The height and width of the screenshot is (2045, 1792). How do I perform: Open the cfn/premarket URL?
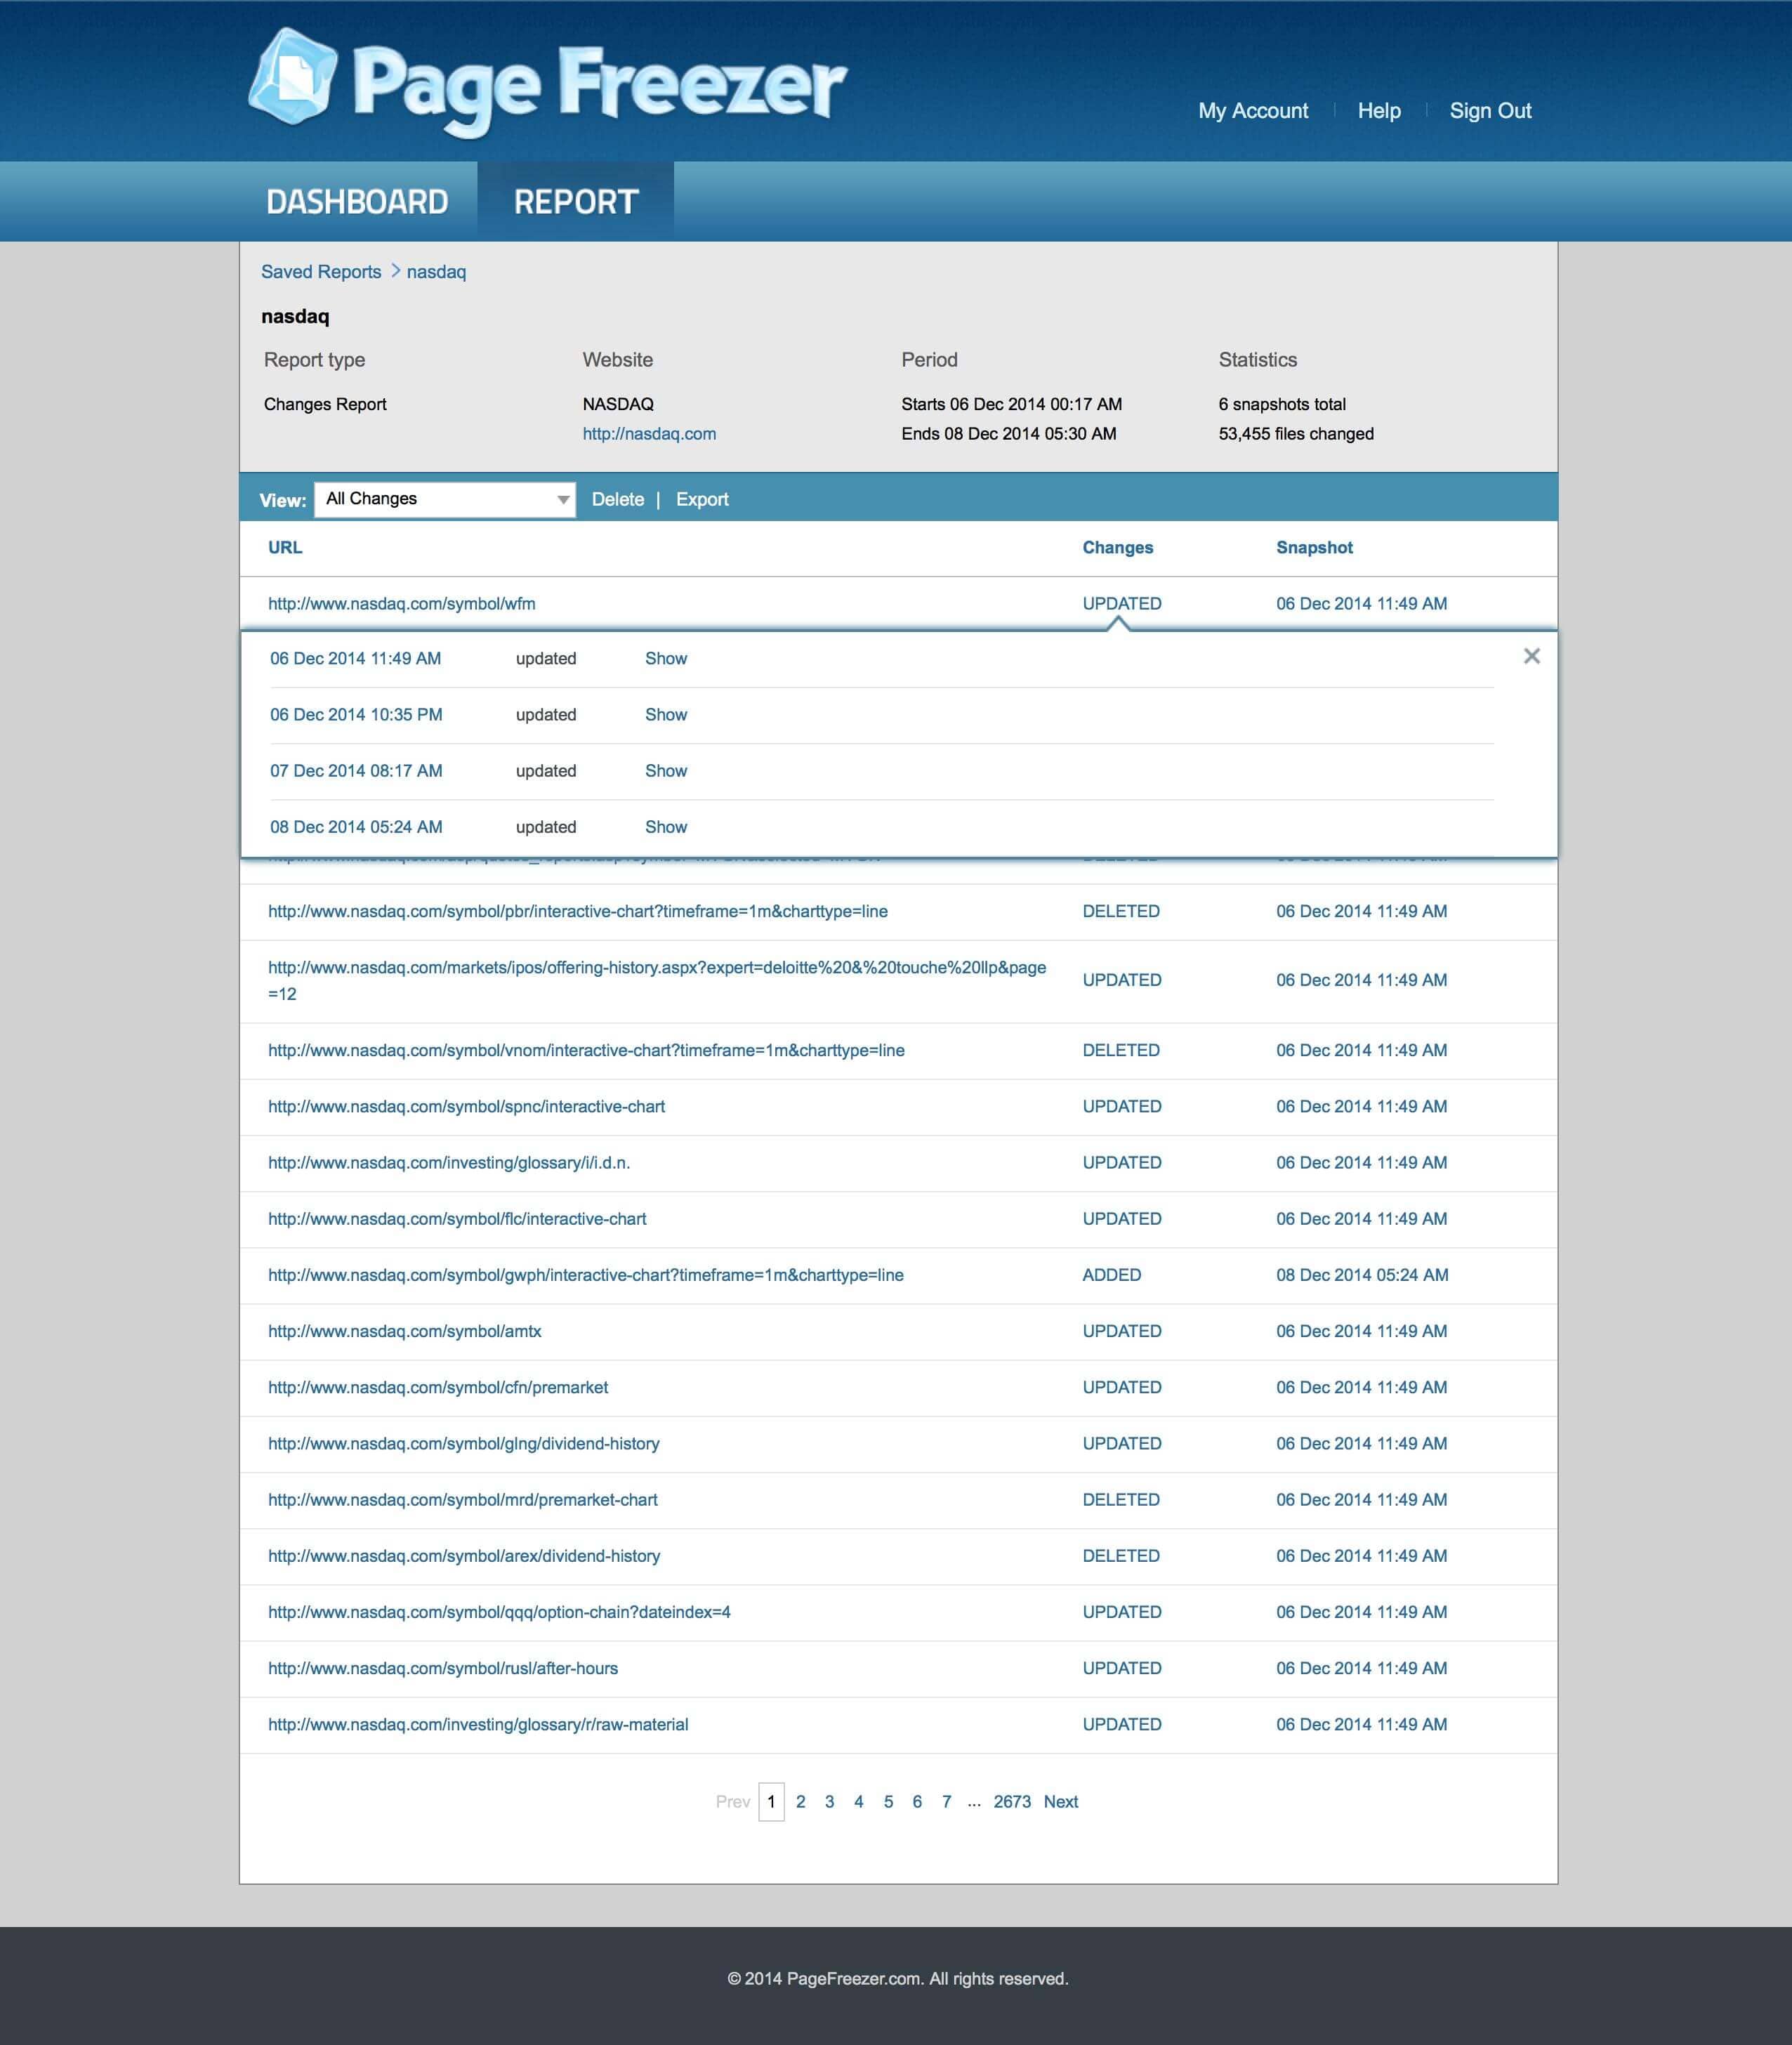click(x=438, y=1387)
